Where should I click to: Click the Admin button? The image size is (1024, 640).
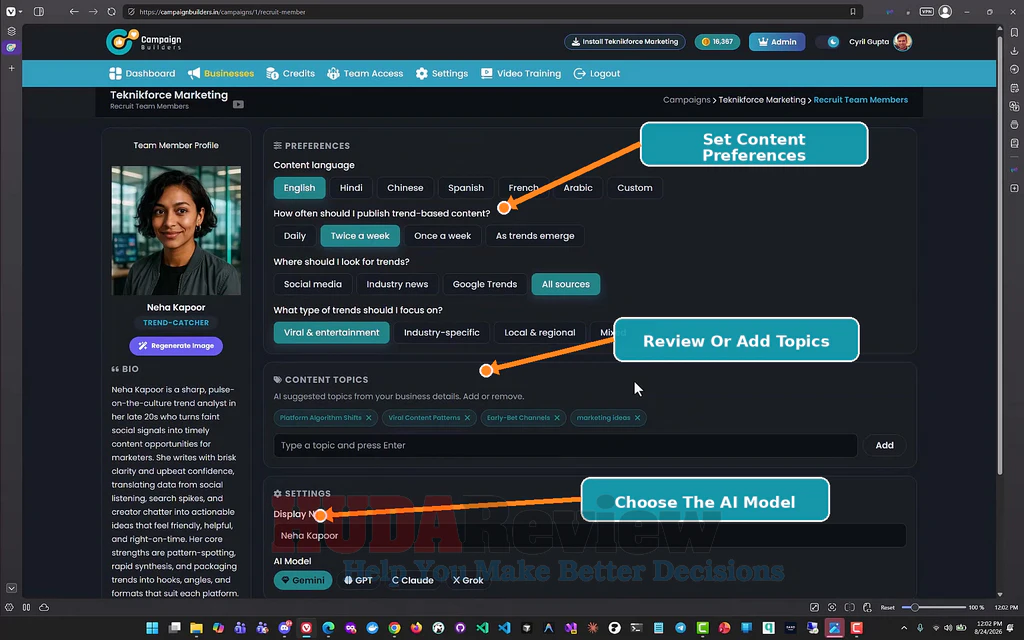(777, 42)
